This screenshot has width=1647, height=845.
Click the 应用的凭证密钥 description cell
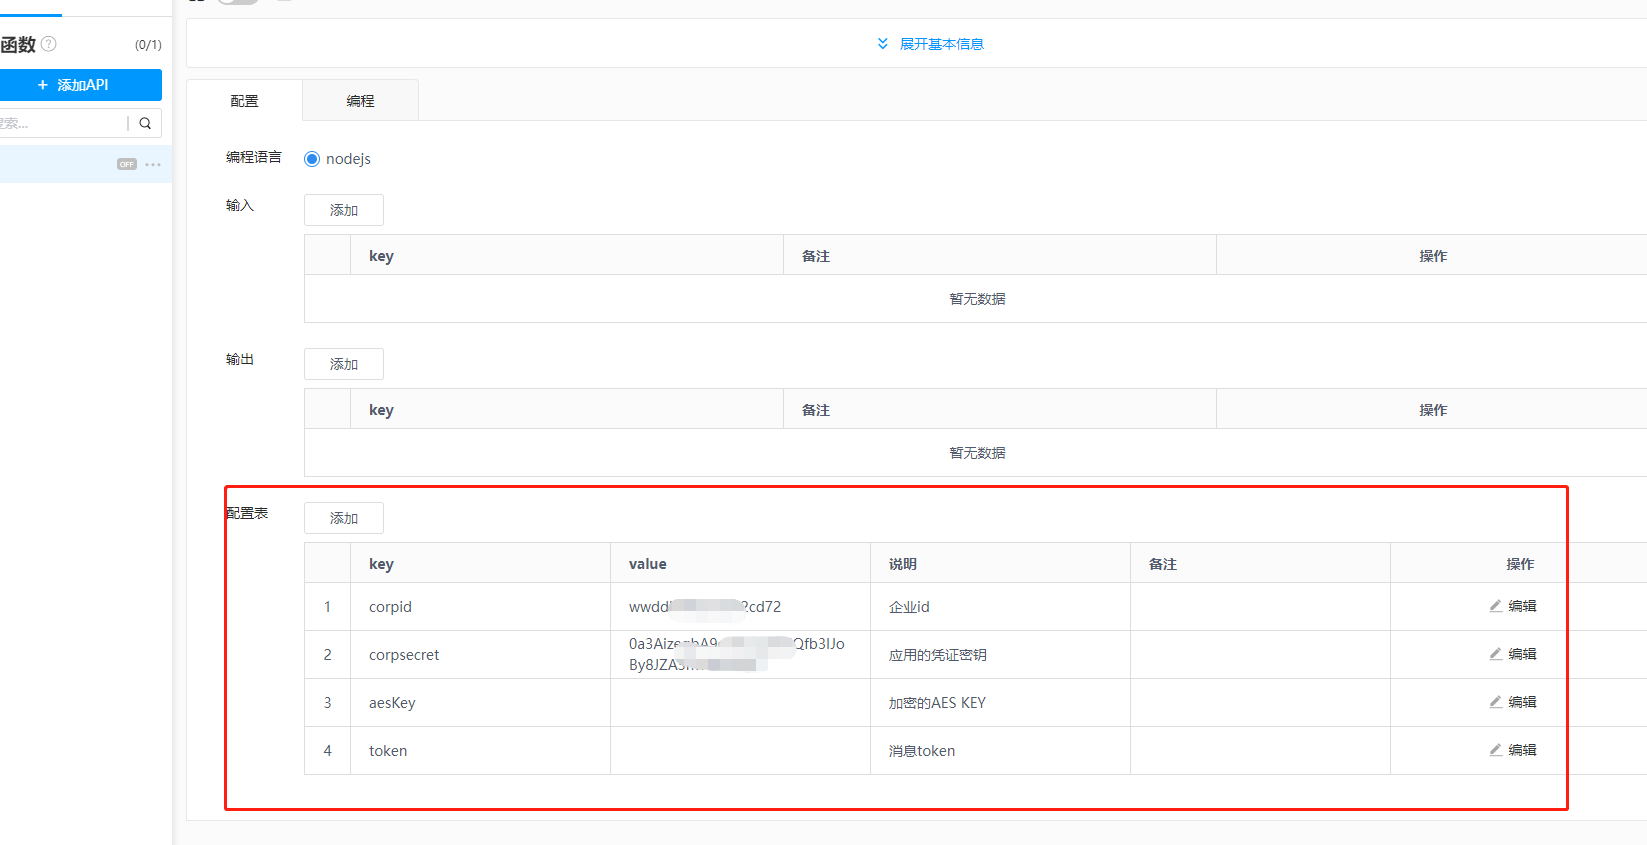pos(1000,655)
